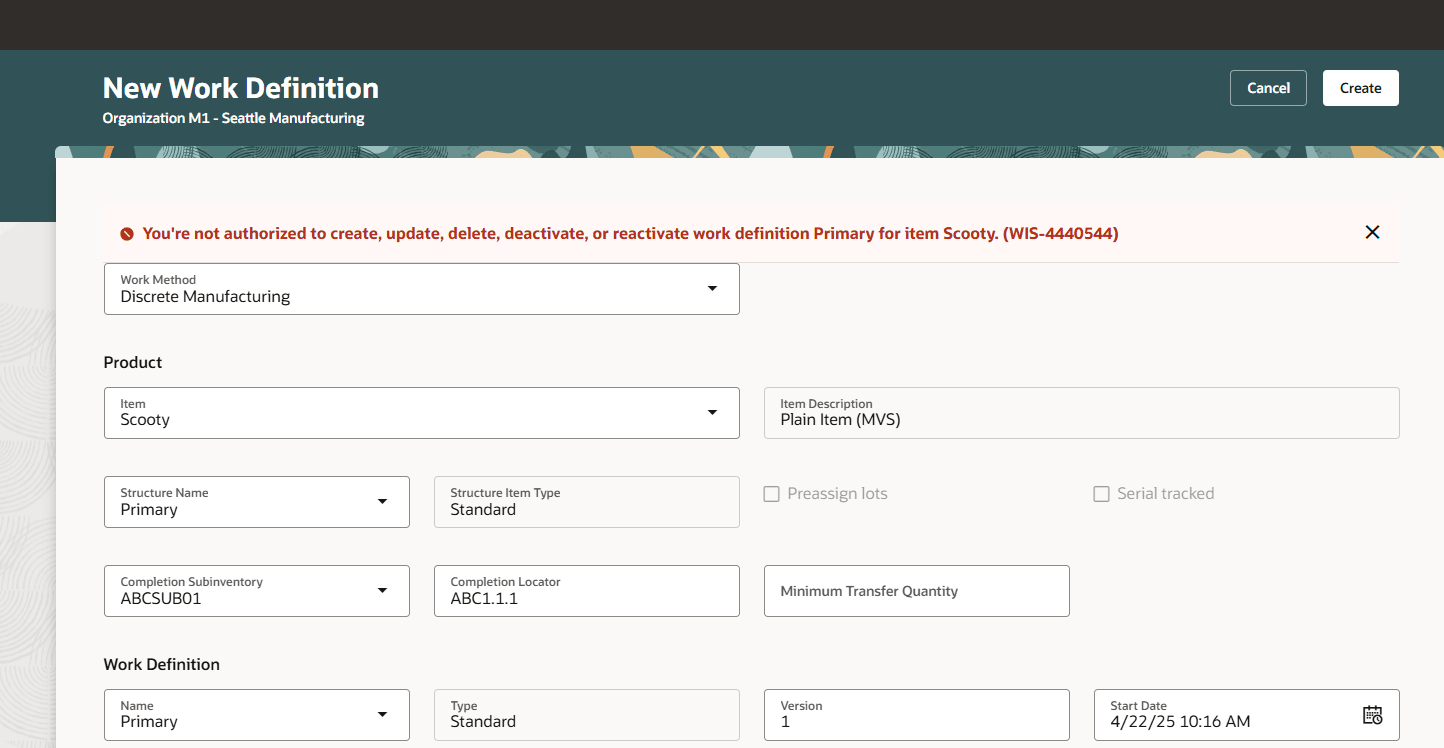Click the Type field showing Standard
1444x748 pixels.
pyautogui.click(x=586, y=714)
